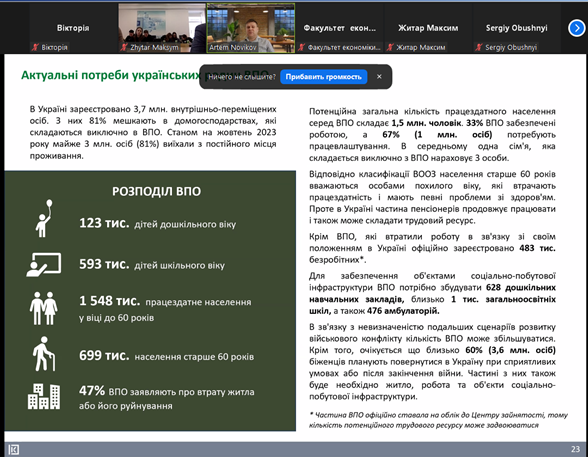Click muted mic icon on Zhytar Maksym

point(124,47)
